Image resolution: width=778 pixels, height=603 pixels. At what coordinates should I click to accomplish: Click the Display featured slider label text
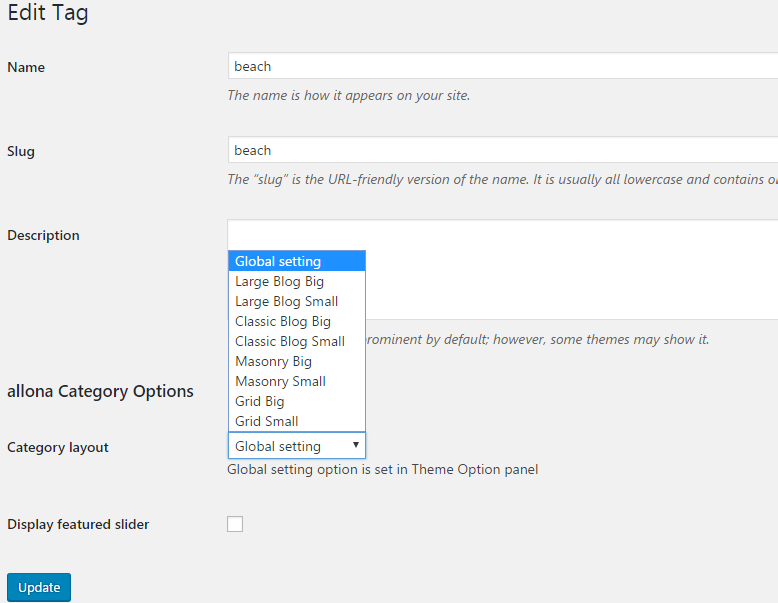pyautogui.click(x=78, y=524)
